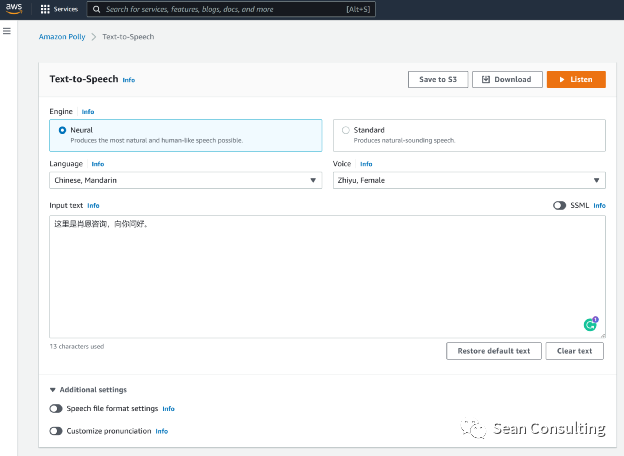Click inside the AWS search box
Viewport: 624px width, 456px height.
click(231, 9)
